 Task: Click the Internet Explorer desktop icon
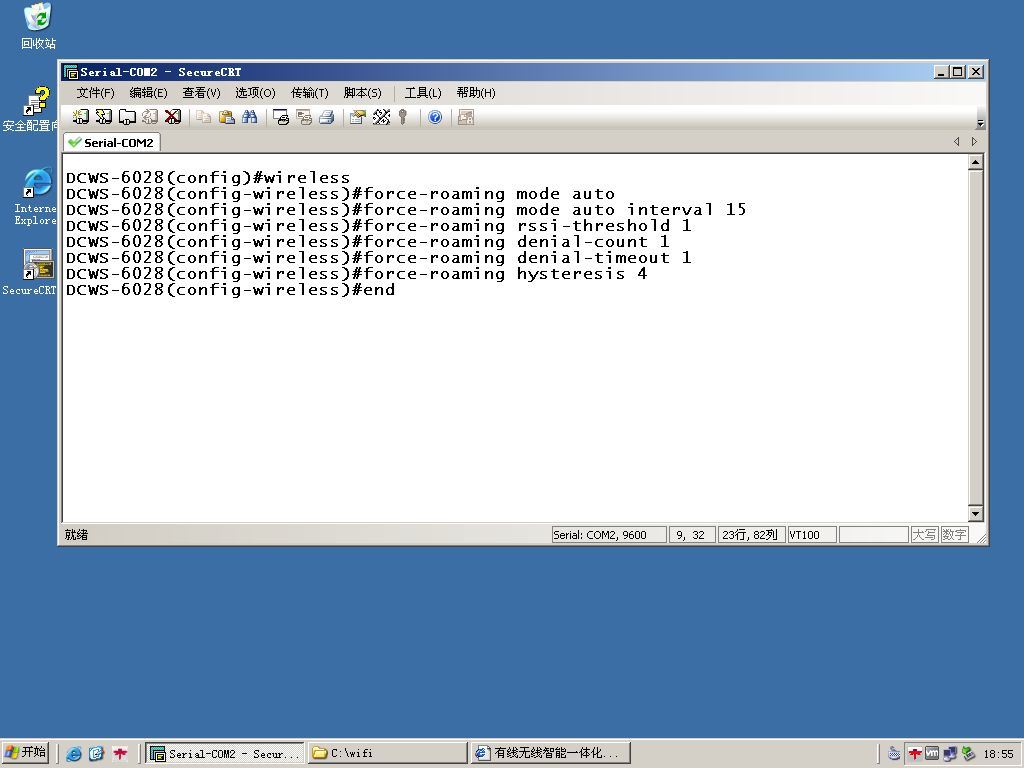coord(36,196)
